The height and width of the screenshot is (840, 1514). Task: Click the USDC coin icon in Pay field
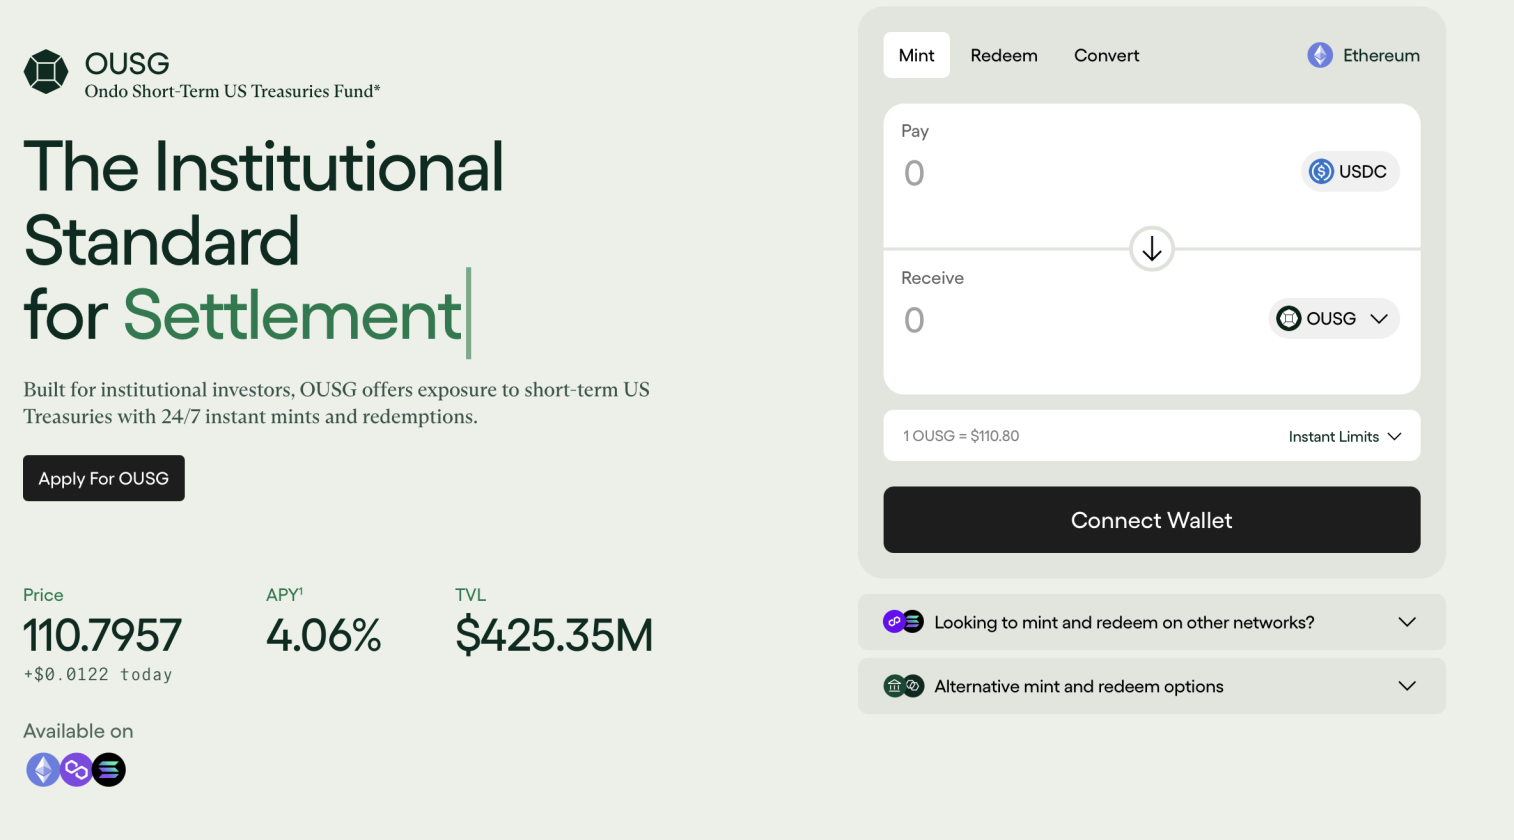(1321, 172)
